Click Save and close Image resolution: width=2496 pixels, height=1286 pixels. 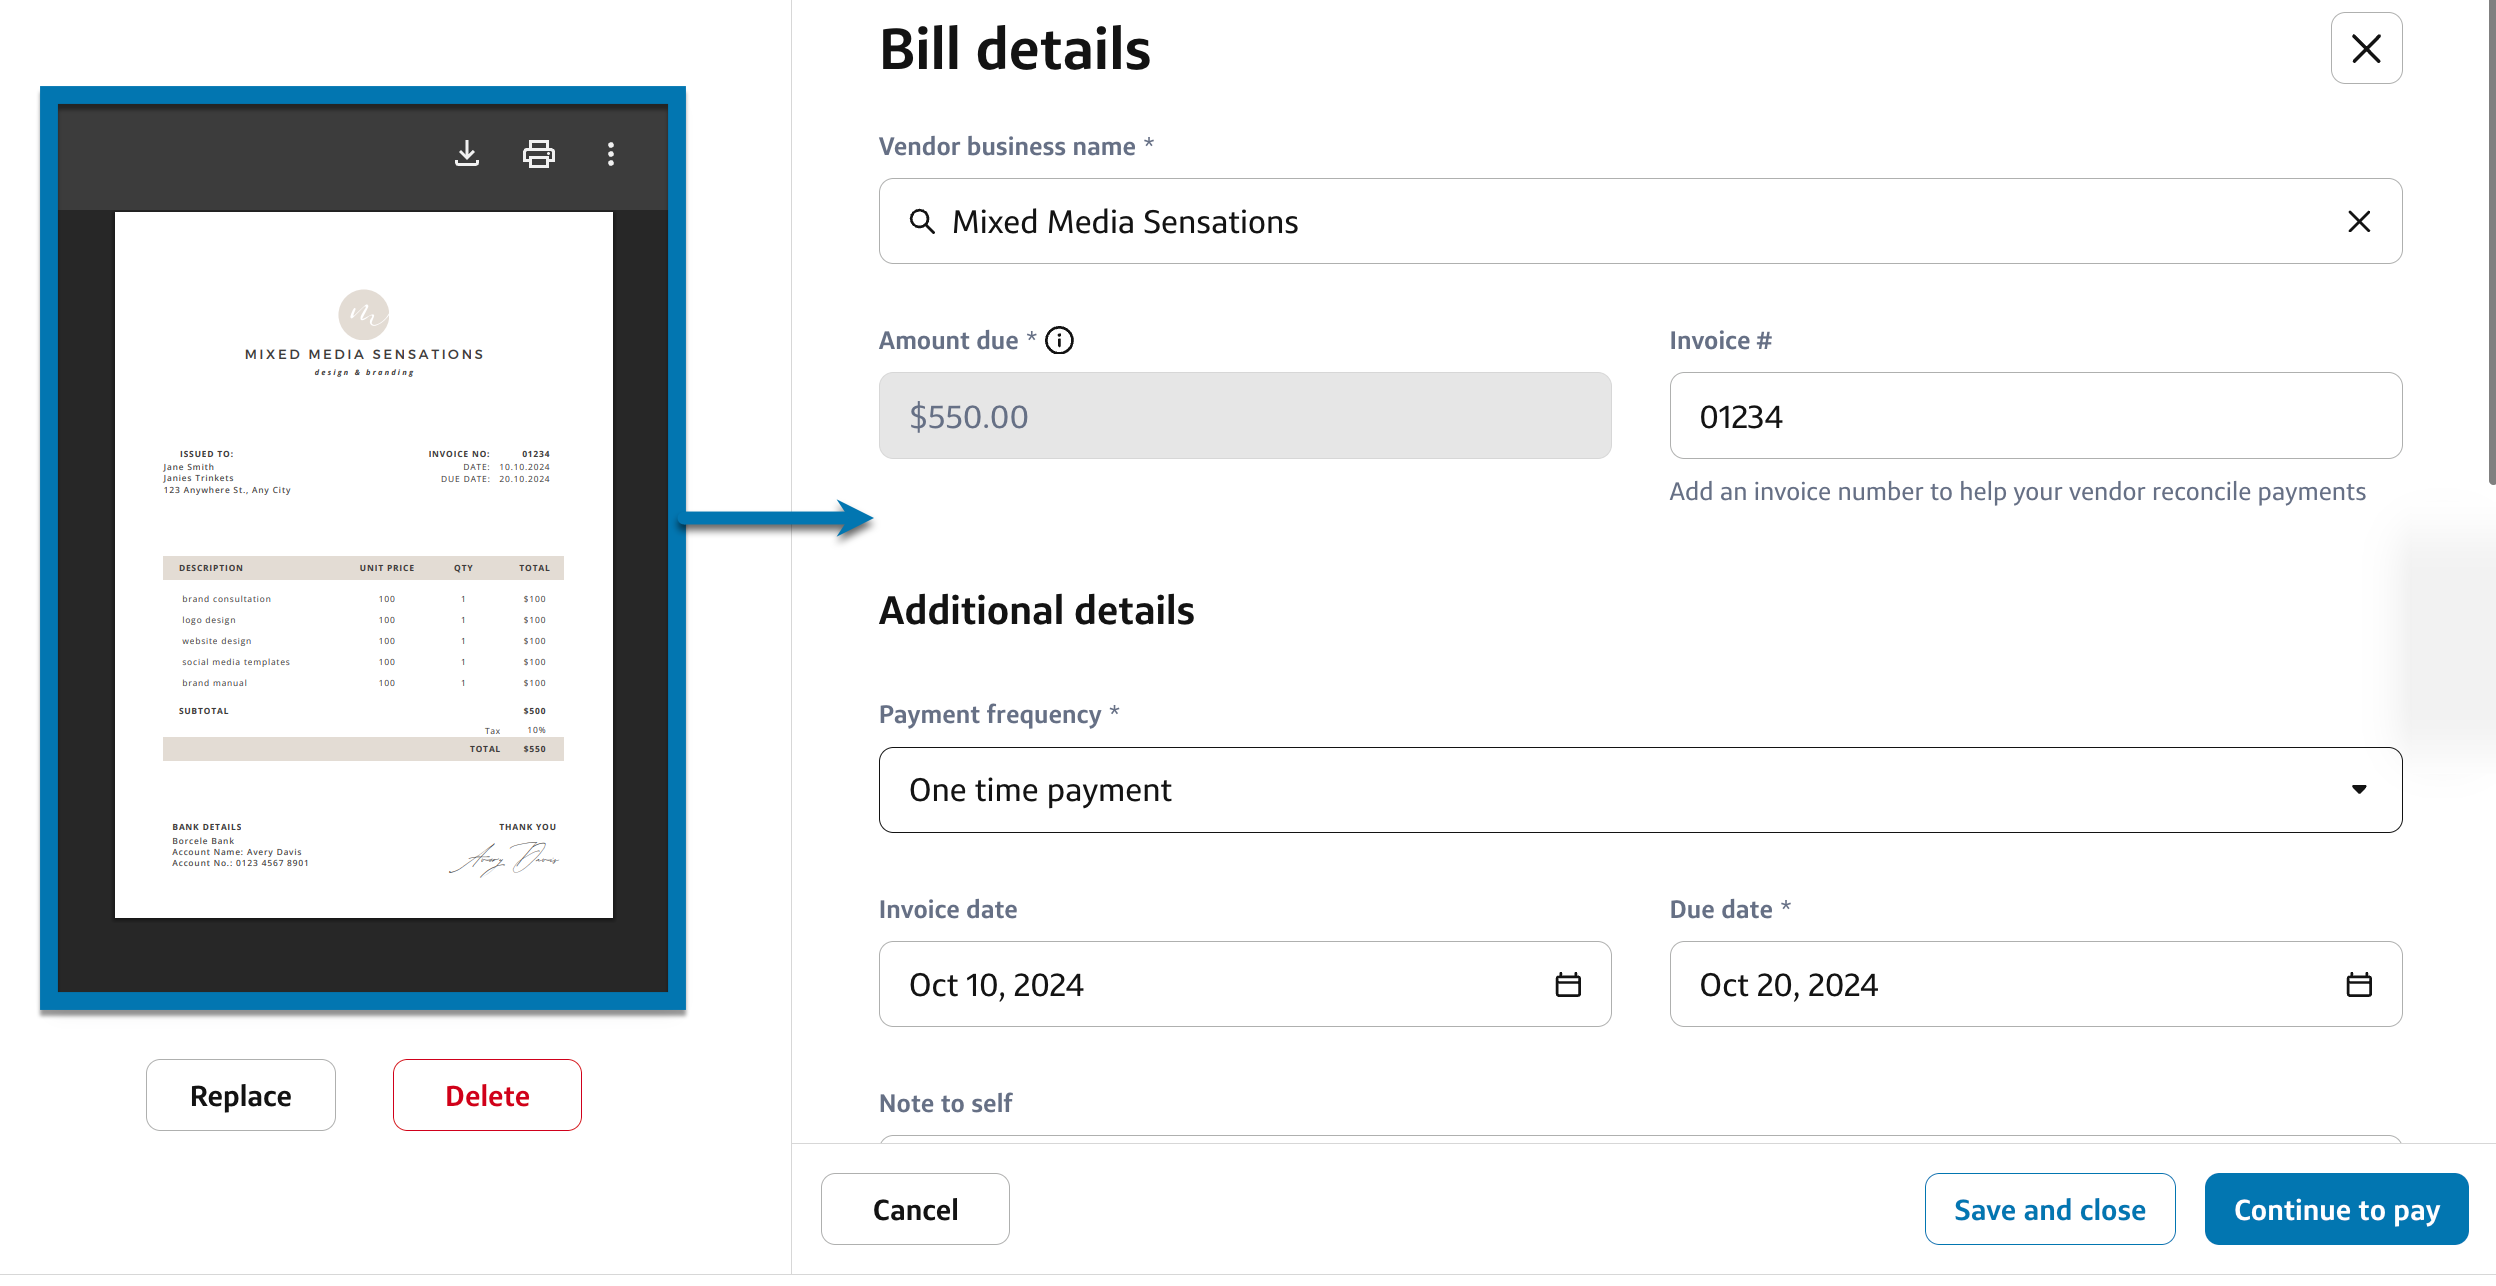point(2049,1210)
